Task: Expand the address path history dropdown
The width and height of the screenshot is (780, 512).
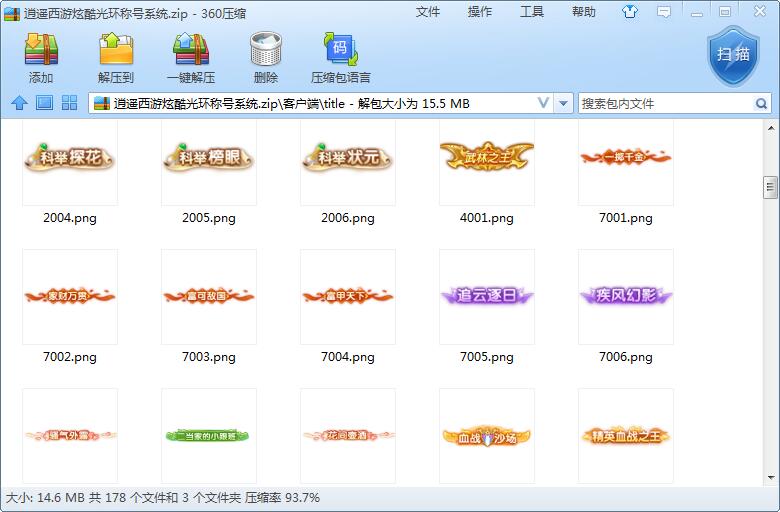Action: tap(544, 103)
